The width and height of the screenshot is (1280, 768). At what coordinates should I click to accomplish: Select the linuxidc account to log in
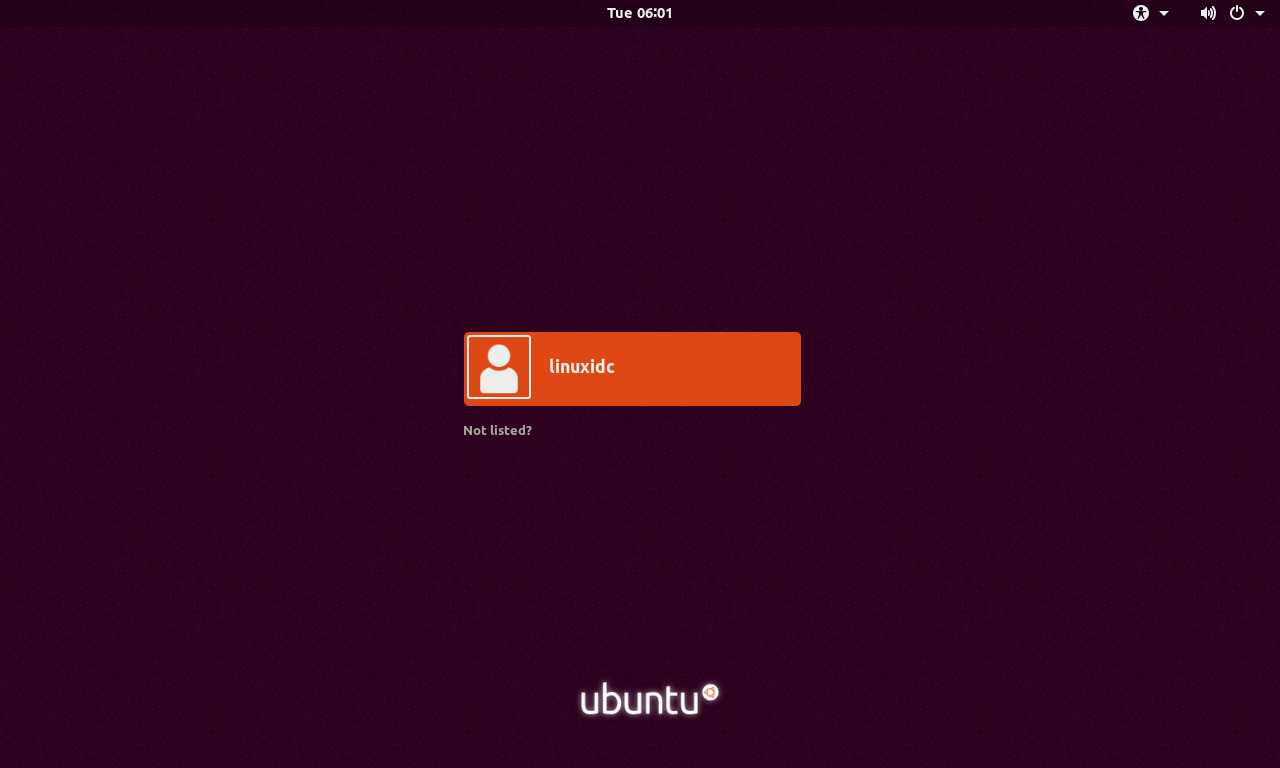pos(632,368)
